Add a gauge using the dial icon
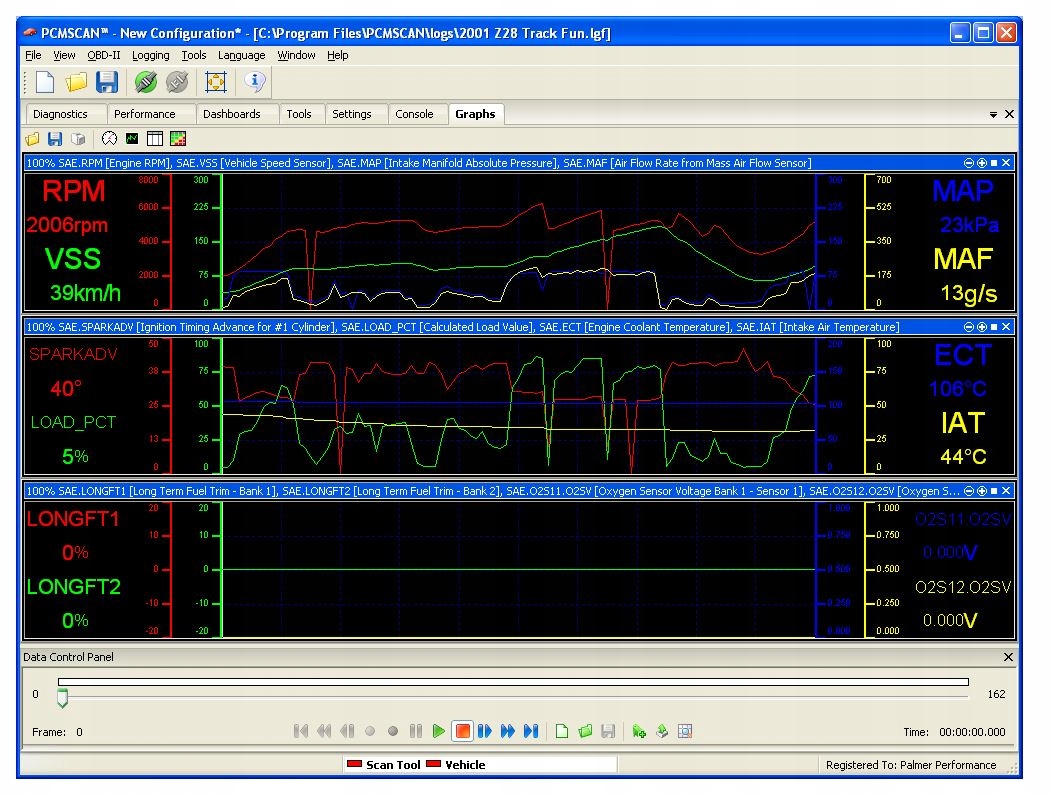This screenshot has width=1052, height=795. click(x=109, y=139)
